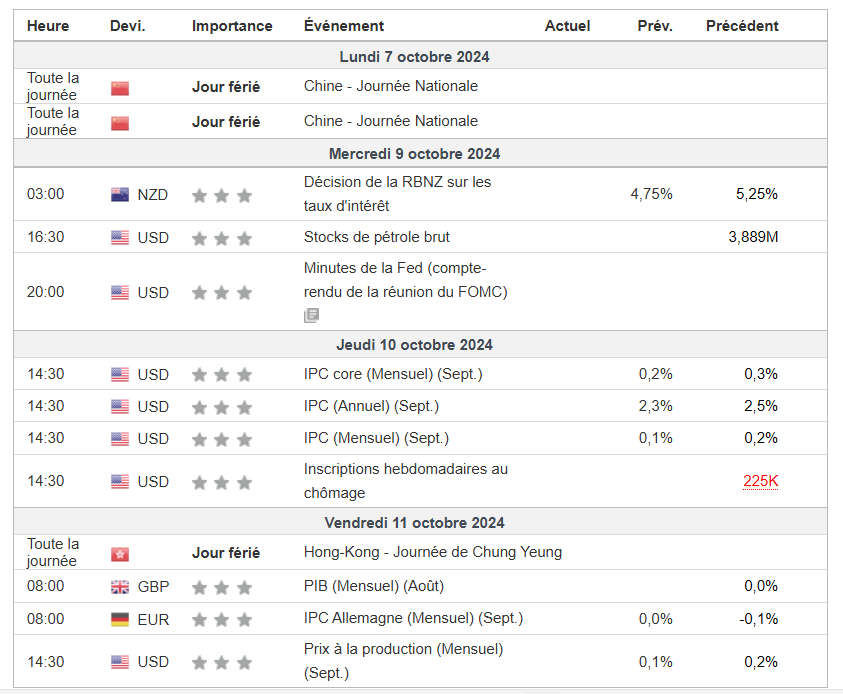
Task: Click the Hong Kong flag icon
Action: pos(120,554)
